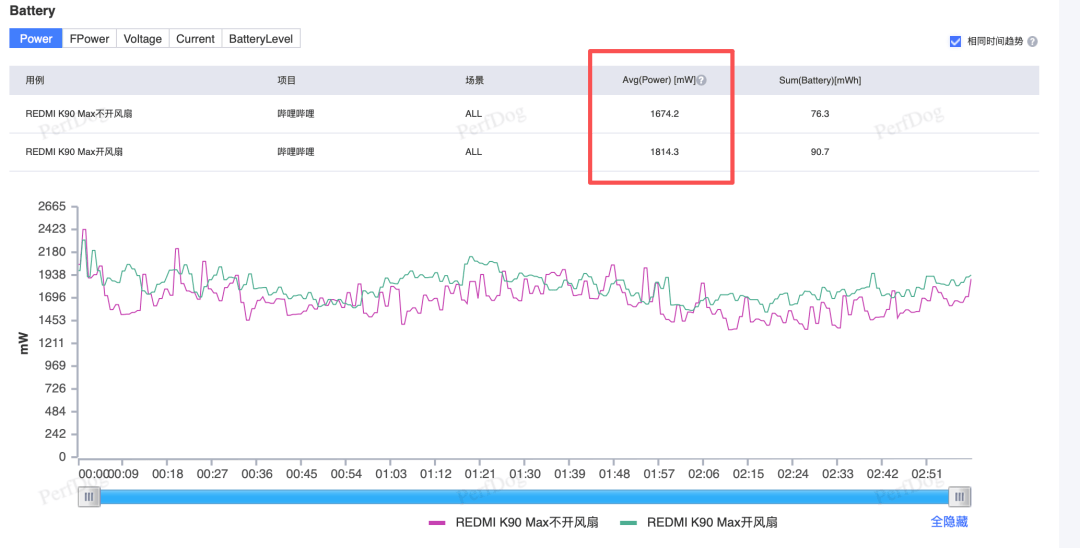Toggle legend REDMI K90 Max不开风扇 series
The height and width of the screenshot is (548, 1080).
513,523
